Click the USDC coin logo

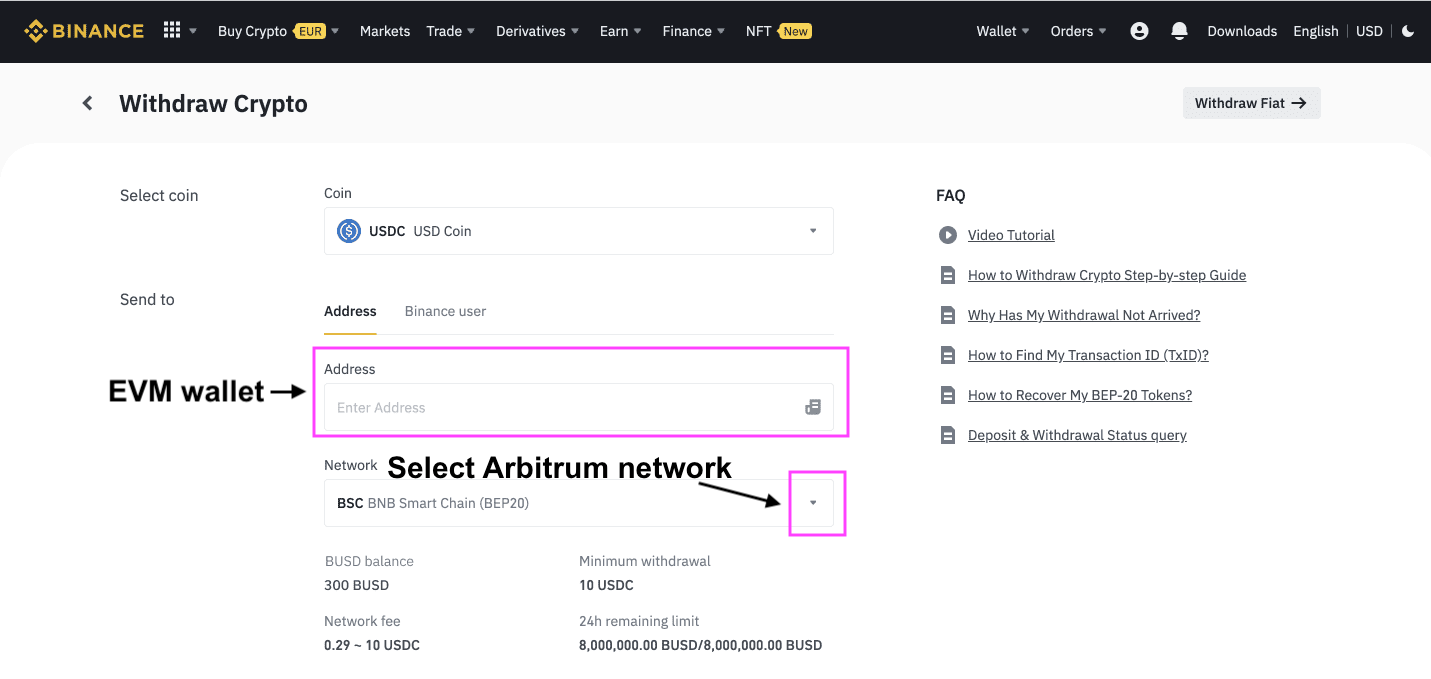click(x=349, y=231)
